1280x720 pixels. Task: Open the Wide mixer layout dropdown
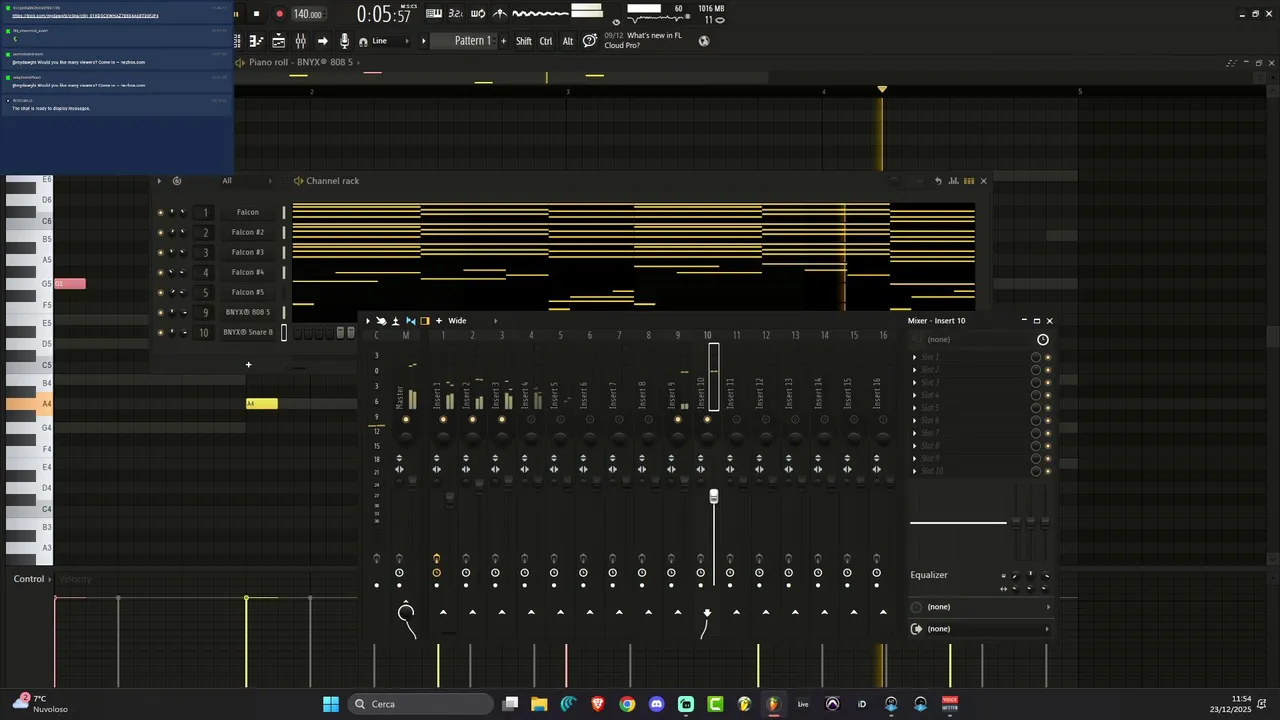click(472, 321)
